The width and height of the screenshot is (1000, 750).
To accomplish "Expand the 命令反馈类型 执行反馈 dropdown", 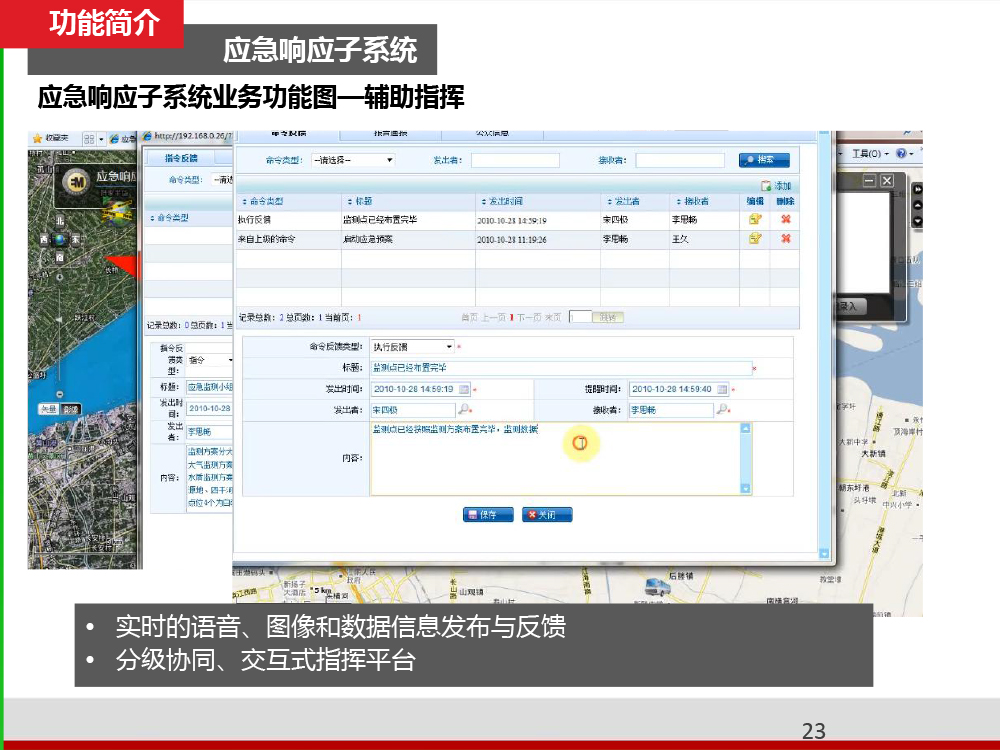I will [x=448, y=346].
